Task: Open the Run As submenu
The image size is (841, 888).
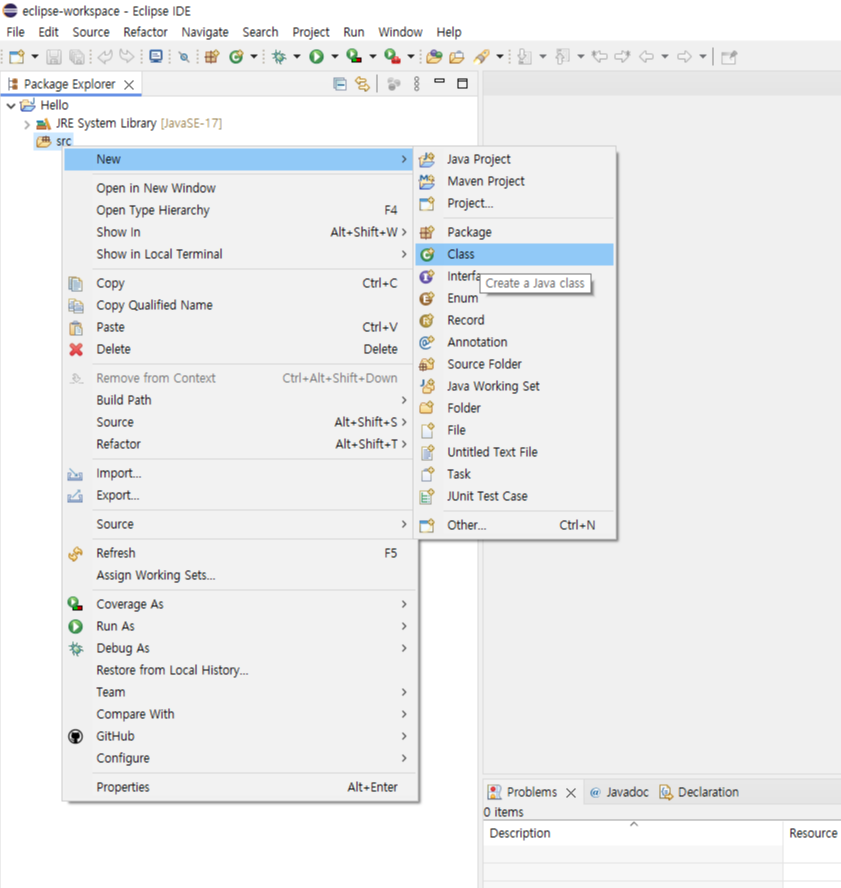Action: [x=240, y=626]
